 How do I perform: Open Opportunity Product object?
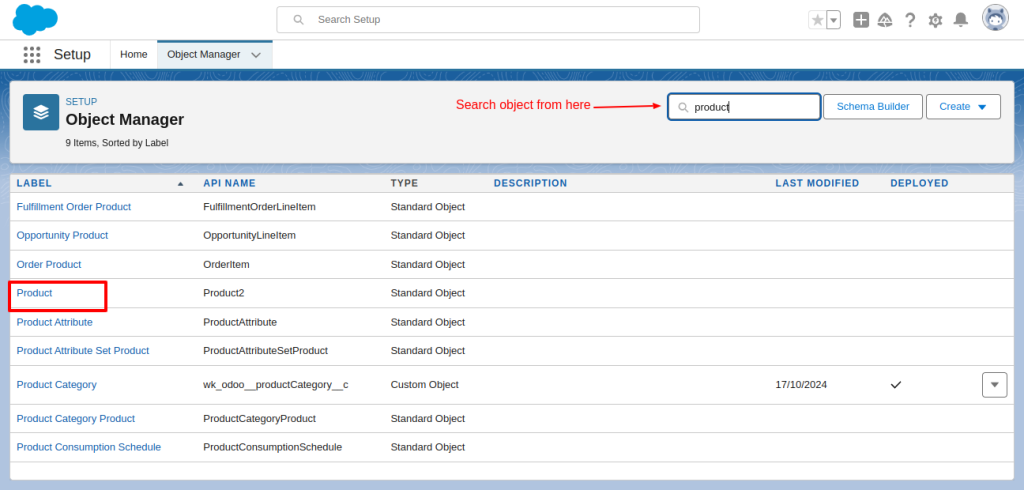[x=62, y=235]
